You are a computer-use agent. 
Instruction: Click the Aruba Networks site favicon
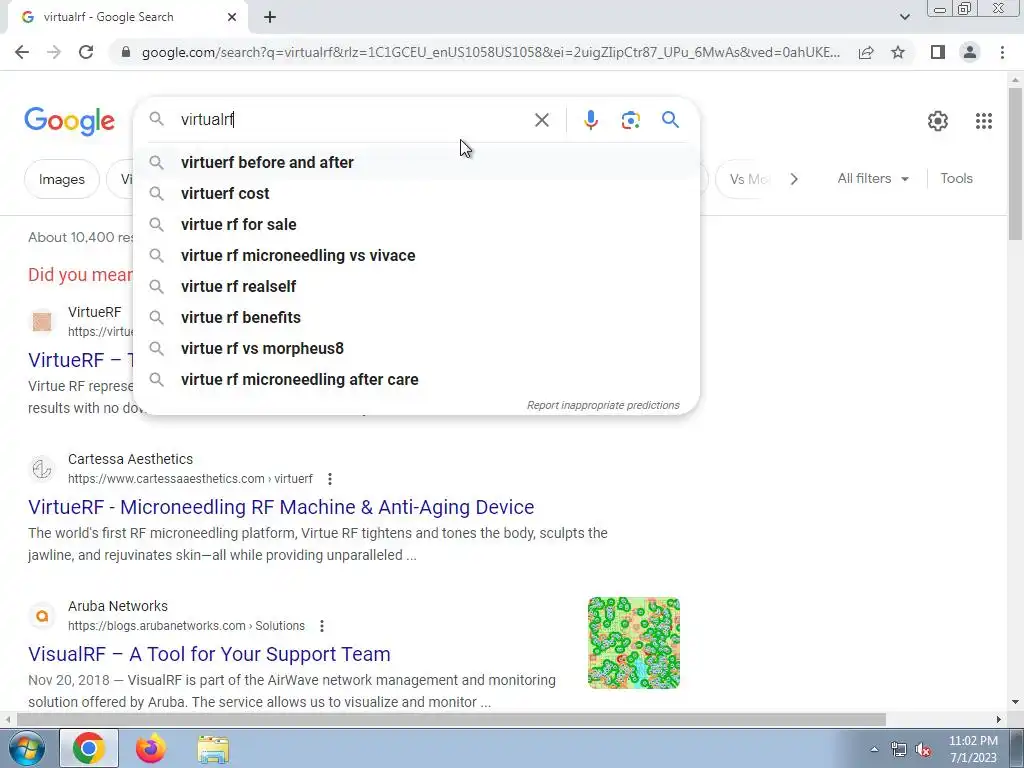click(42, 616)
